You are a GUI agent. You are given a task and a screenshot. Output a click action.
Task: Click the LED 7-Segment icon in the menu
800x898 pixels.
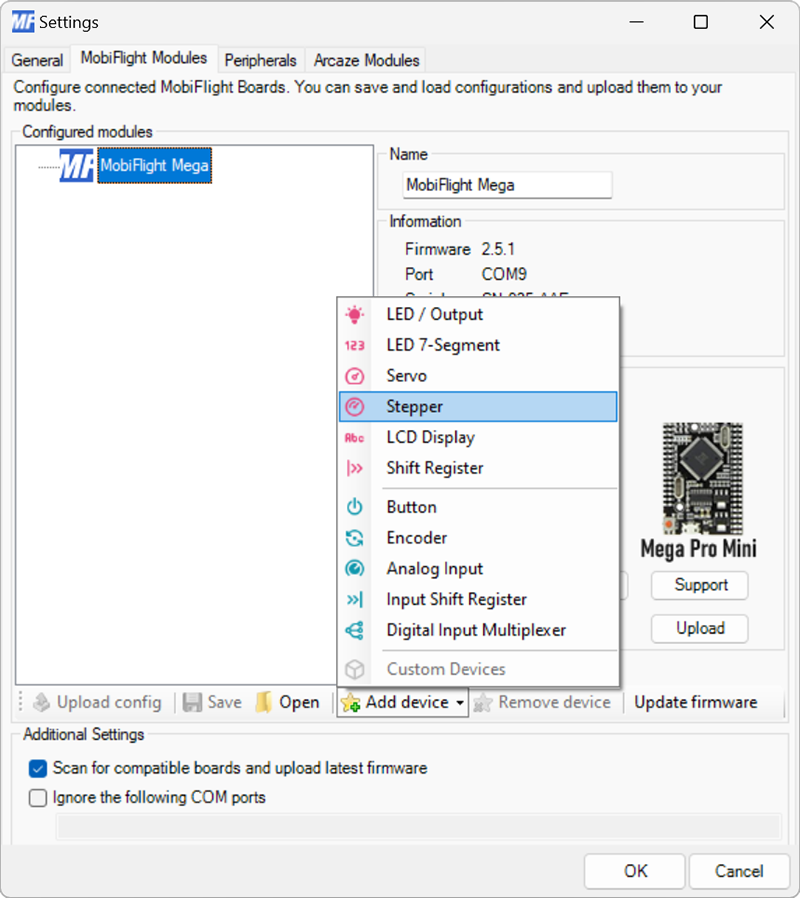pos(356,345)
